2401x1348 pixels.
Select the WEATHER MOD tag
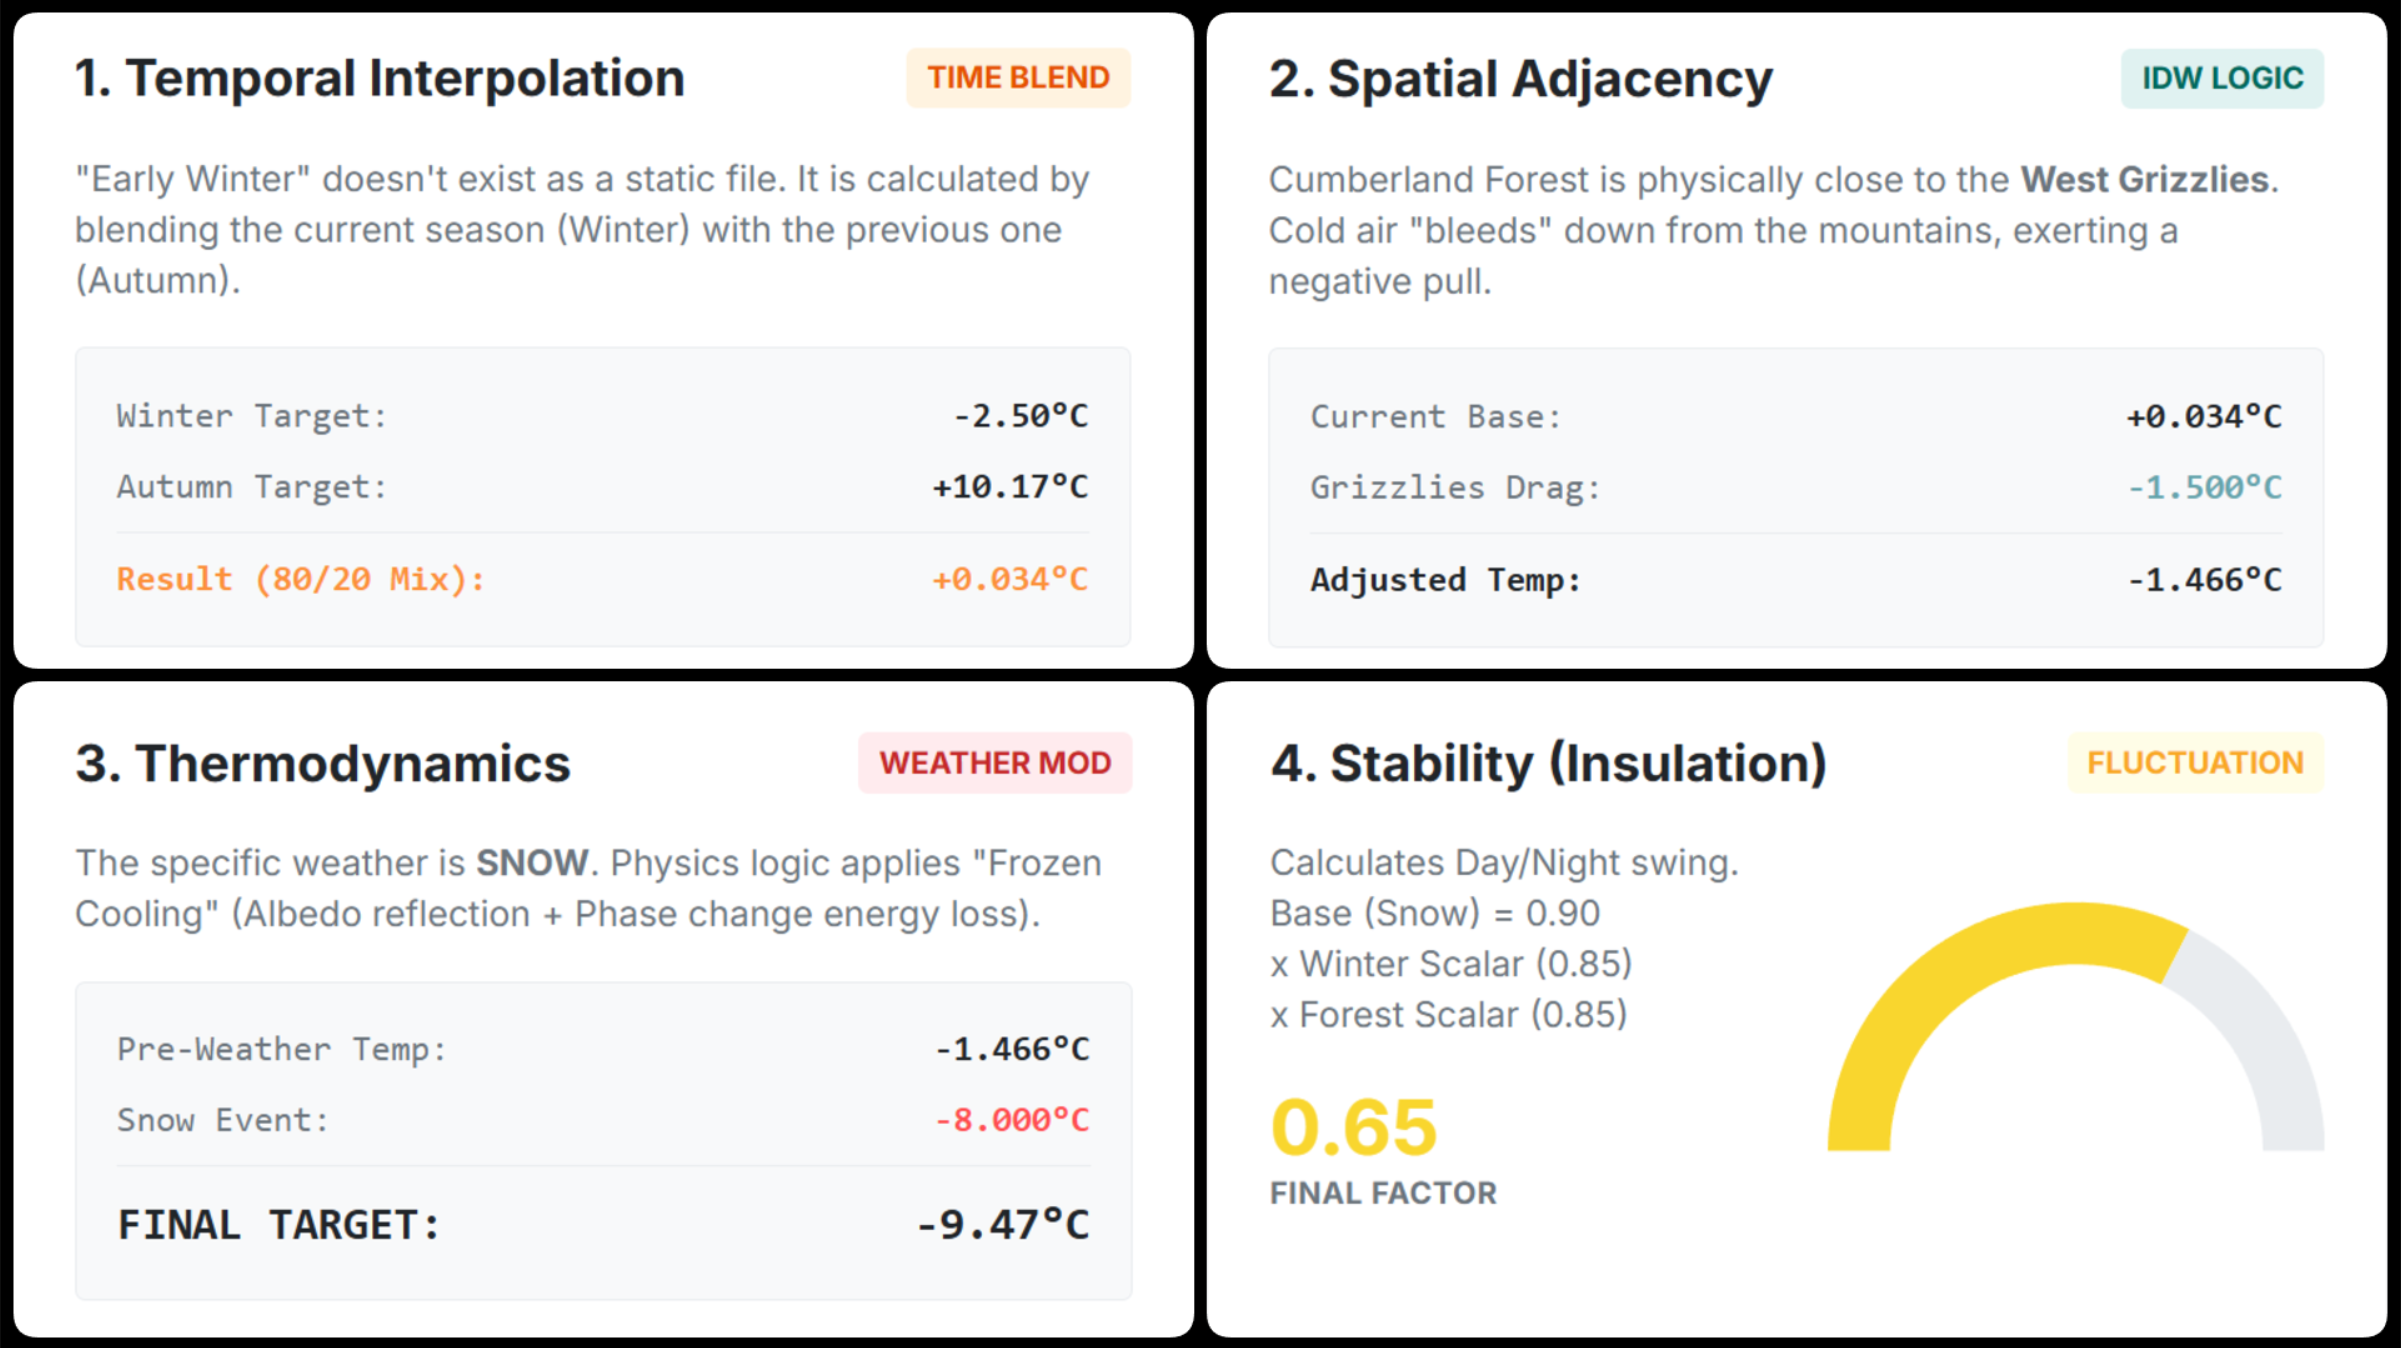point(995,763)
